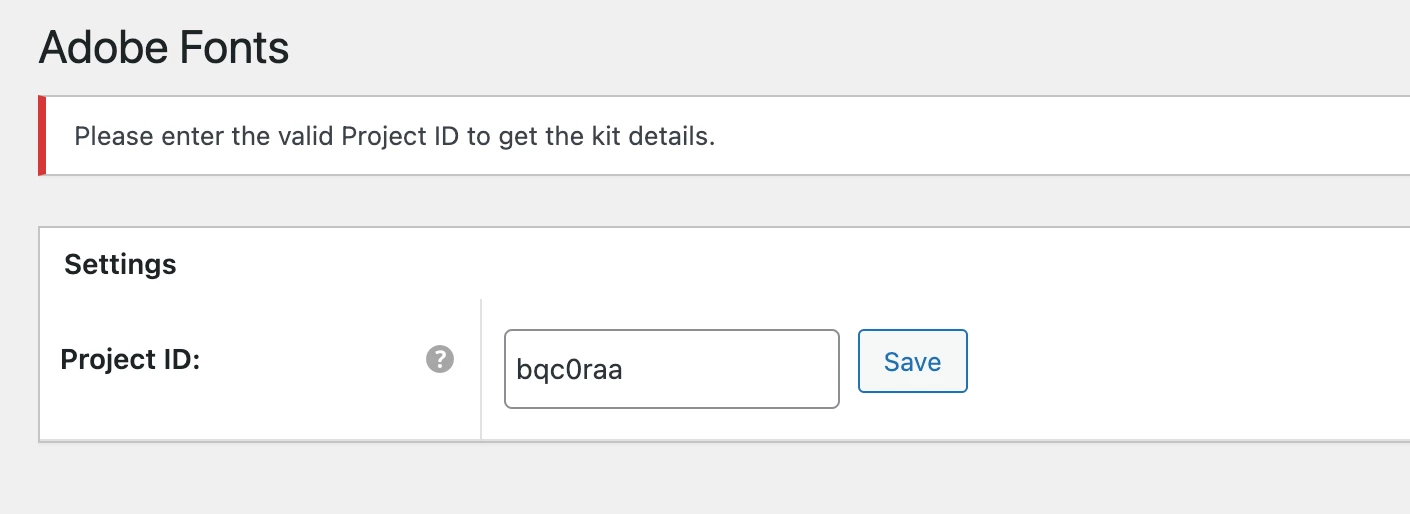This screenshot has width=1410, height=514.
Task: Click the error notice message text
Action: [x=395, y=136]
